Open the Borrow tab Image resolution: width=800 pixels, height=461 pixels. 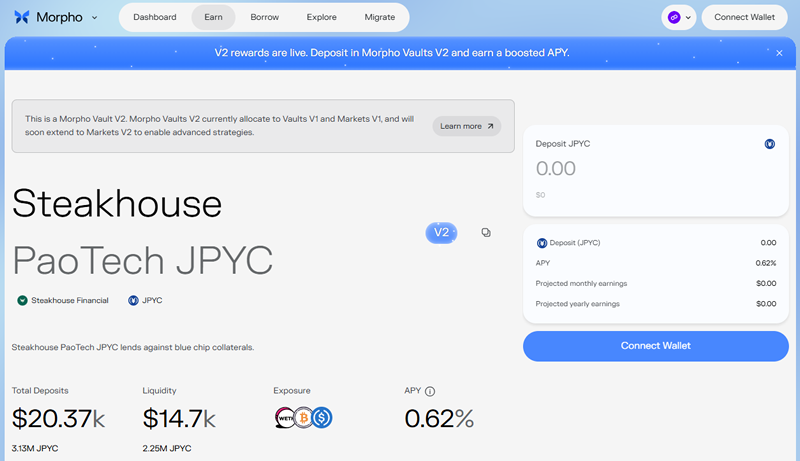[265, 17]
